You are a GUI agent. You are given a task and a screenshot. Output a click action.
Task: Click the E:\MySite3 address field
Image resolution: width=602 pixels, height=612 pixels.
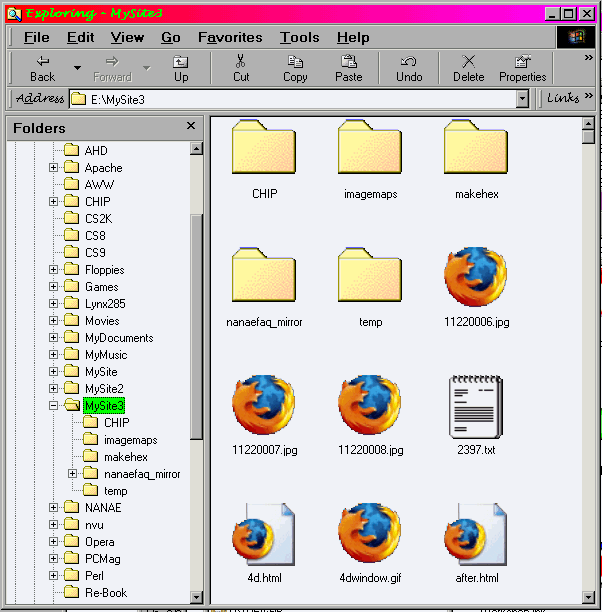(x=290, y=99)
